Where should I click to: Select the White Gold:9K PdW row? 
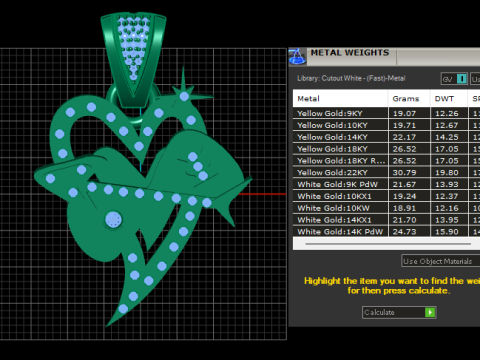tap(387, 184)
